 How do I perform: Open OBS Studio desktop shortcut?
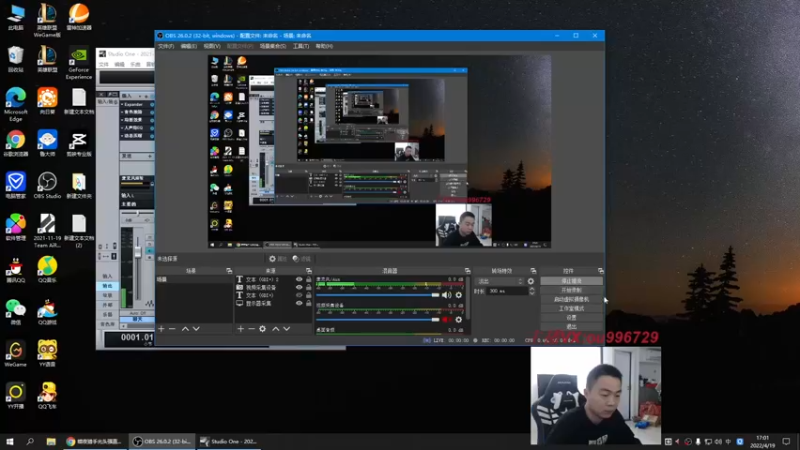[x=47, y=185]
